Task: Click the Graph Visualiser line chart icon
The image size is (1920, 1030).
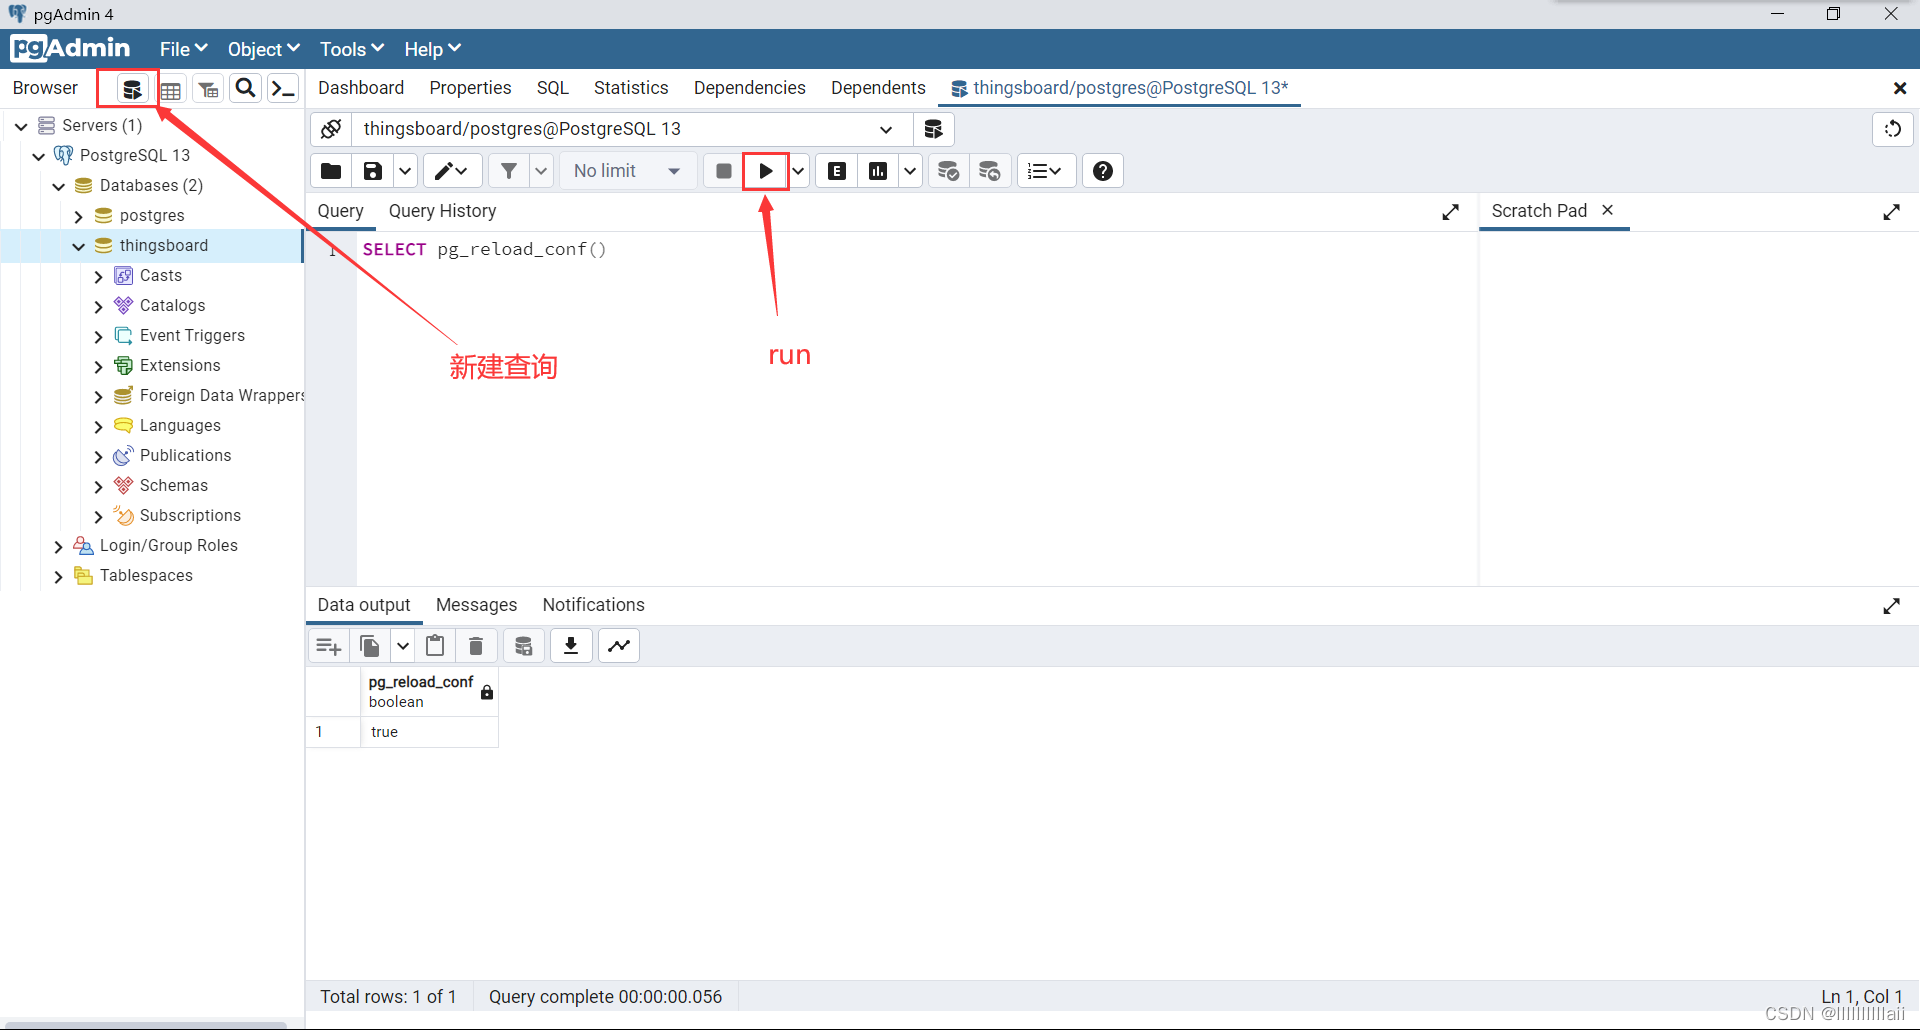Action: point(619,646)
